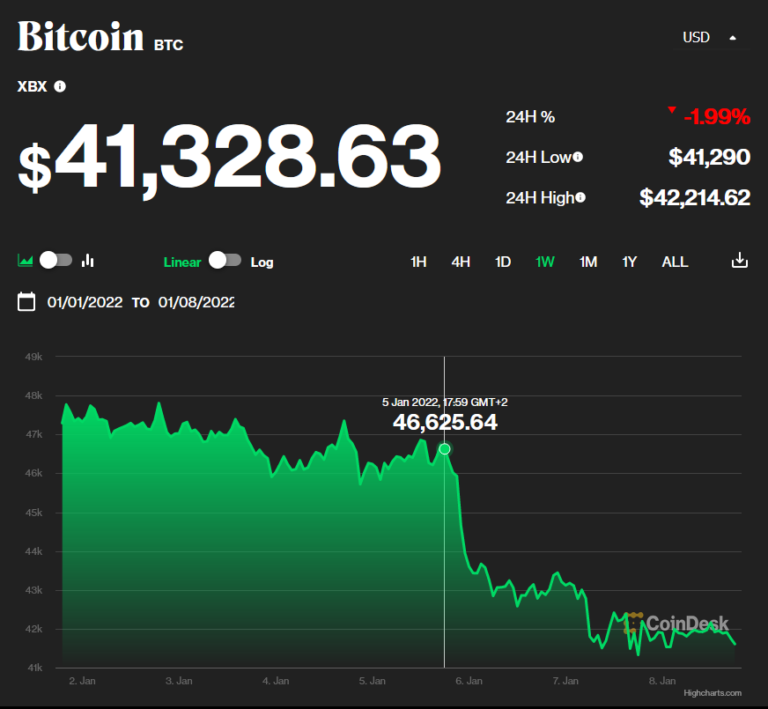Switch to the 1D time range
The height and width of the screenshot is (709, 768).
[x=503, y=262]
